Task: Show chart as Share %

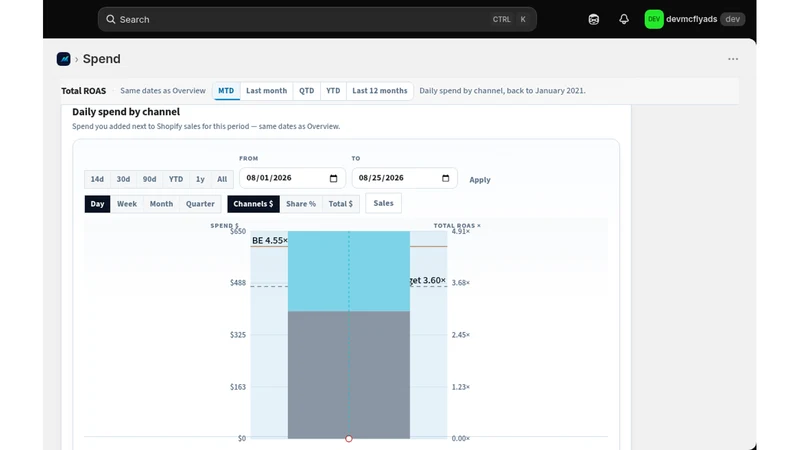Action: (301, 204)
